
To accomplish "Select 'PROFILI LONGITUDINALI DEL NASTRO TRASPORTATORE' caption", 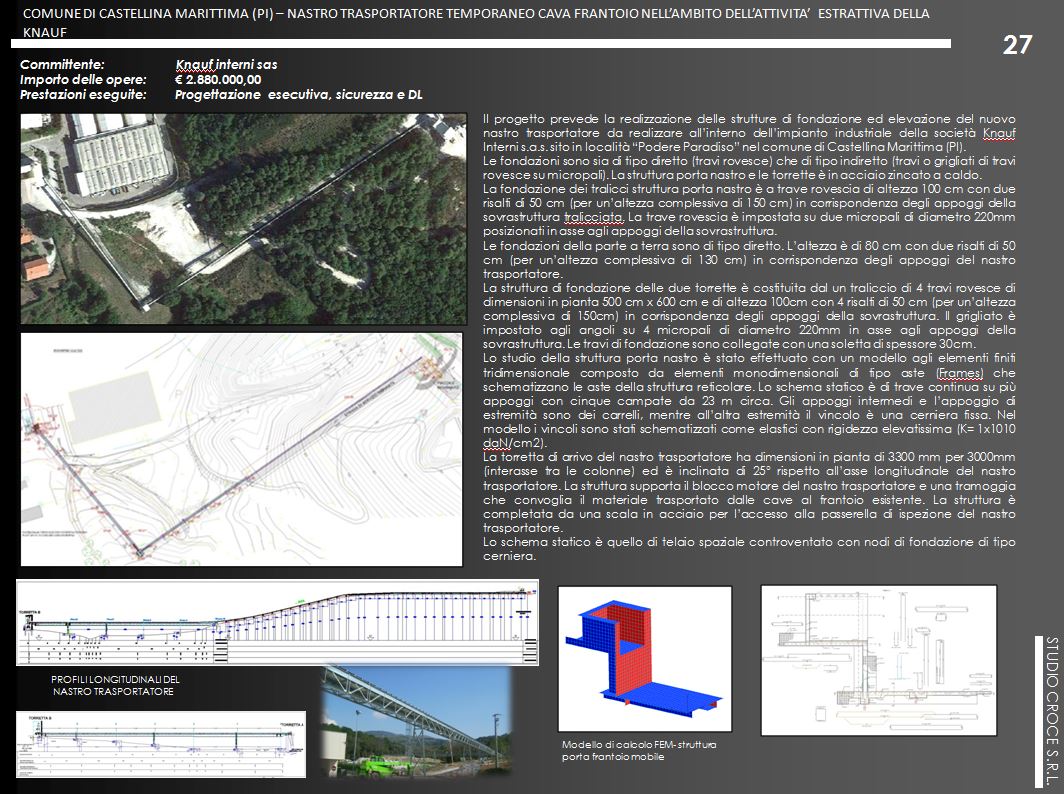I will (115, 685).
